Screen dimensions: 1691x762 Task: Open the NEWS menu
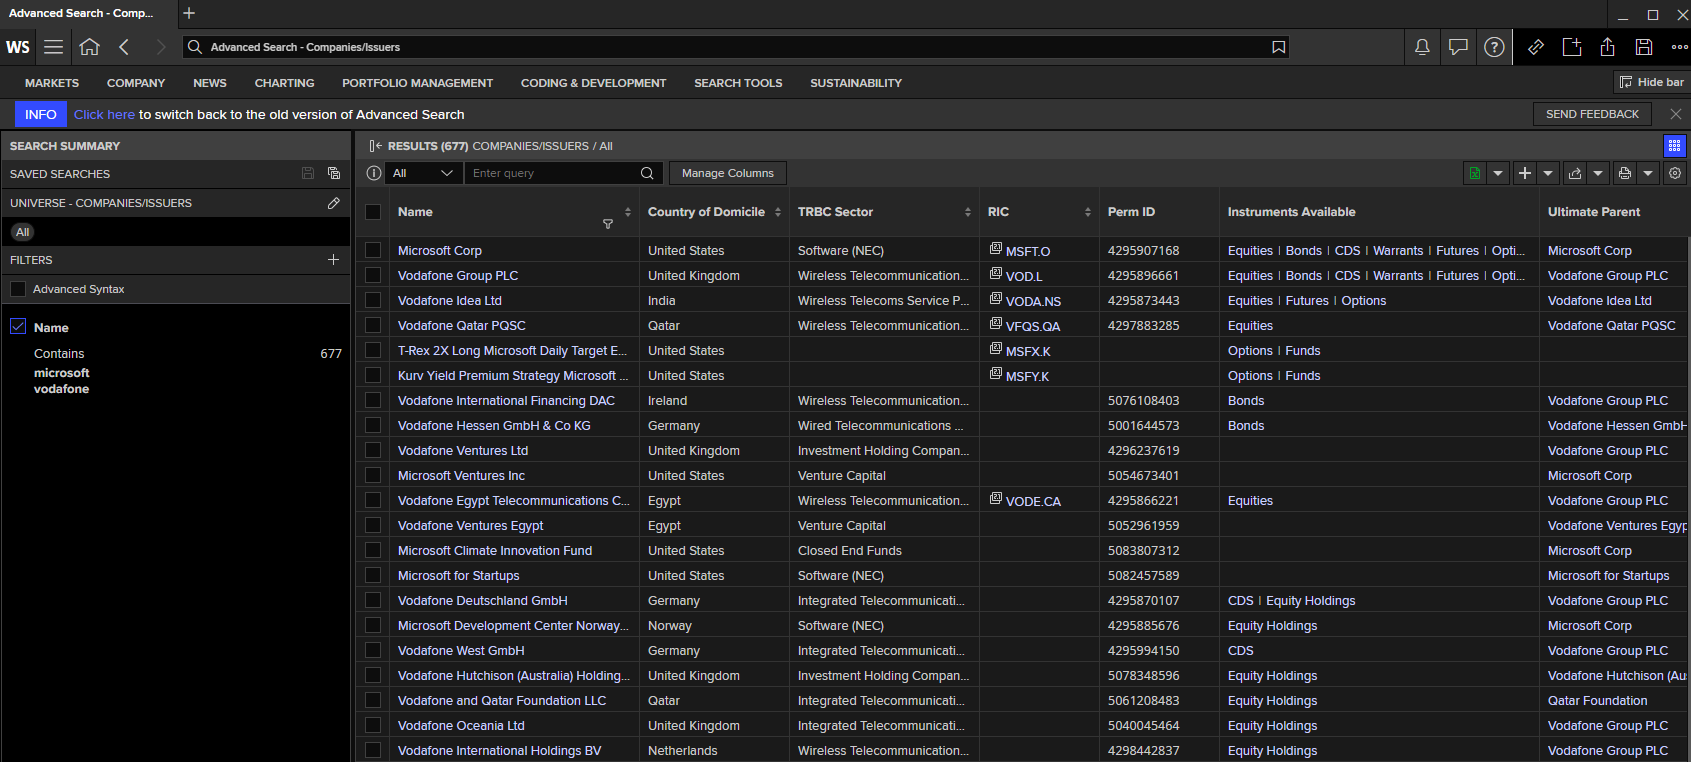coord(210,83)
